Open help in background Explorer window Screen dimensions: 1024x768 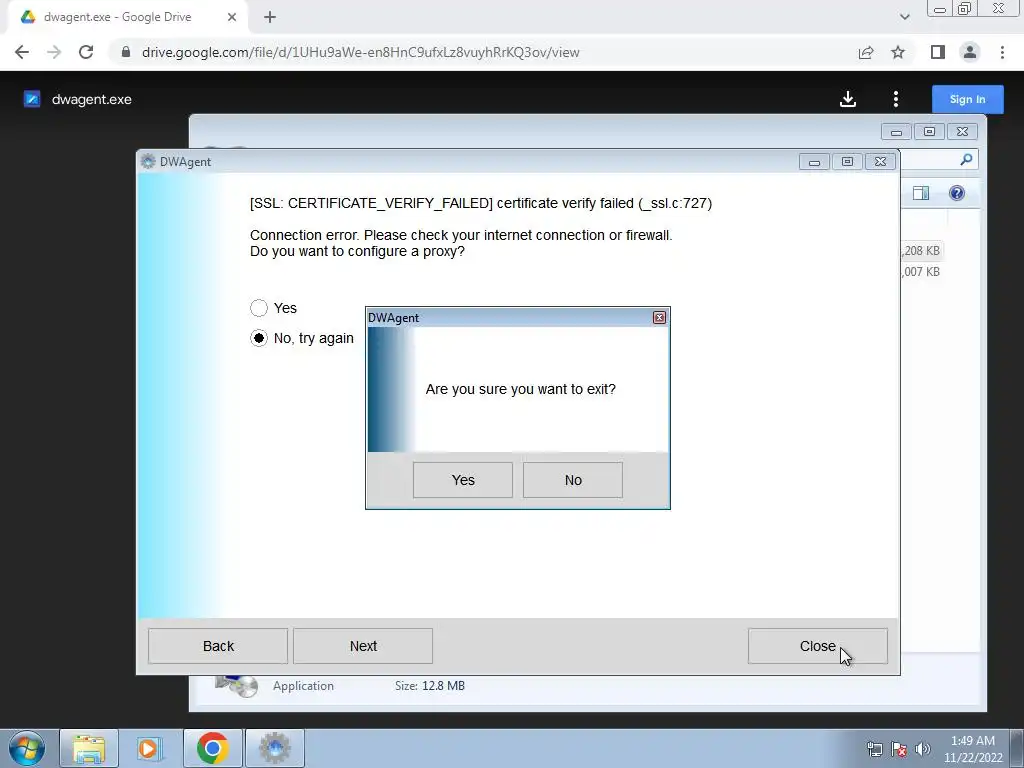pyautogui.click(x=957, y=193)
